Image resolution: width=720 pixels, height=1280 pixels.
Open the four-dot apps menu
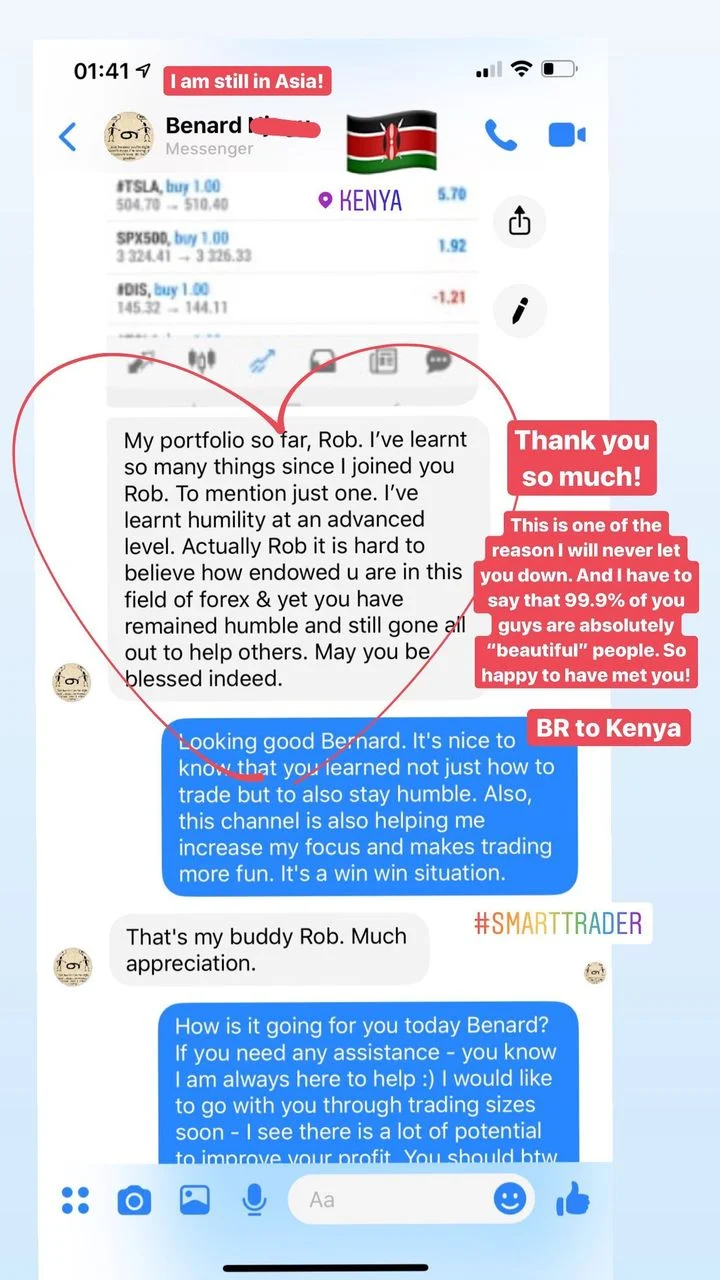tap(75, 1199)
